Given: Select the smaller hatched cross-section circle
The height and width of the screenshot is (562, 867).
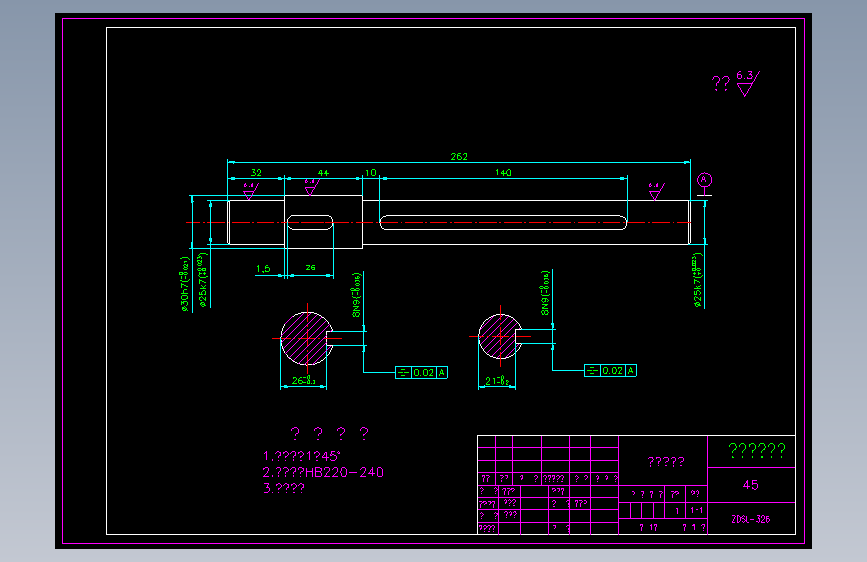Looking at the screenshot, I should 500,336.
